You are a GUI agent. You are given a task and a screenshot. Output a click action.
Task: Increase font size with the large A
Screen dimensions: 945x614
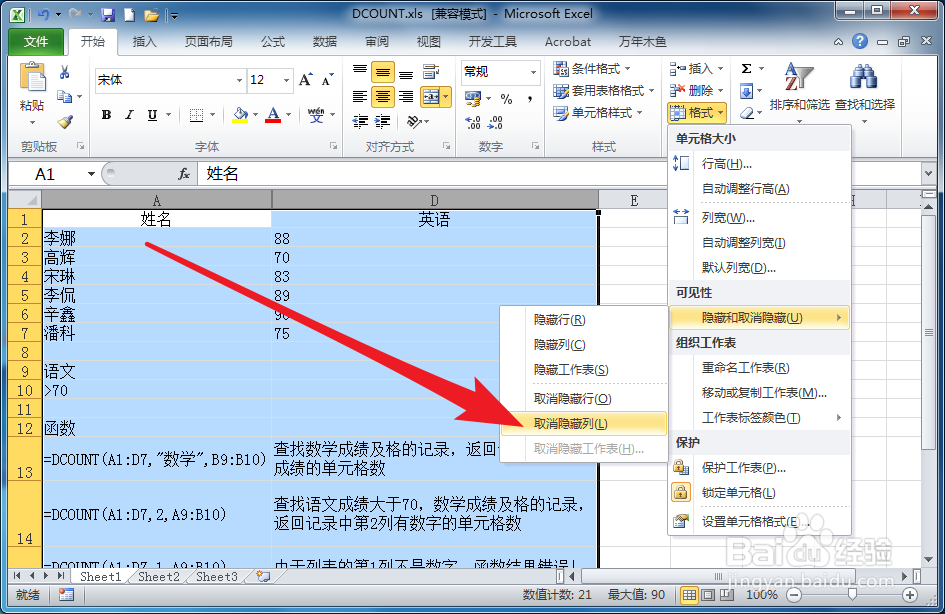pos(306,80)
